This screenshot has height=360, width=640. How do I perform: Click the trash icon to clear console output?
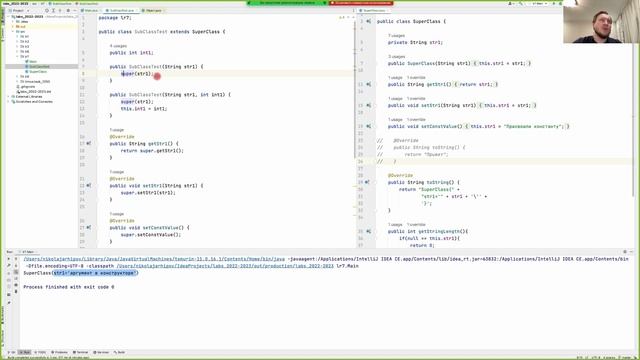point(16,291)
